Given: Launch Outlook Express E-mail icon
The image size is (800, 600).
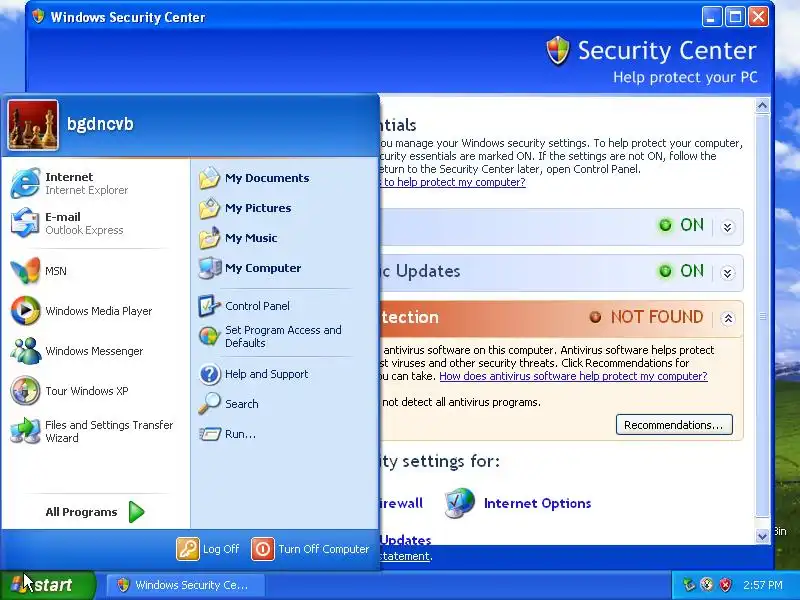Looking at the screenshot, I should click(x=24, y=223).
